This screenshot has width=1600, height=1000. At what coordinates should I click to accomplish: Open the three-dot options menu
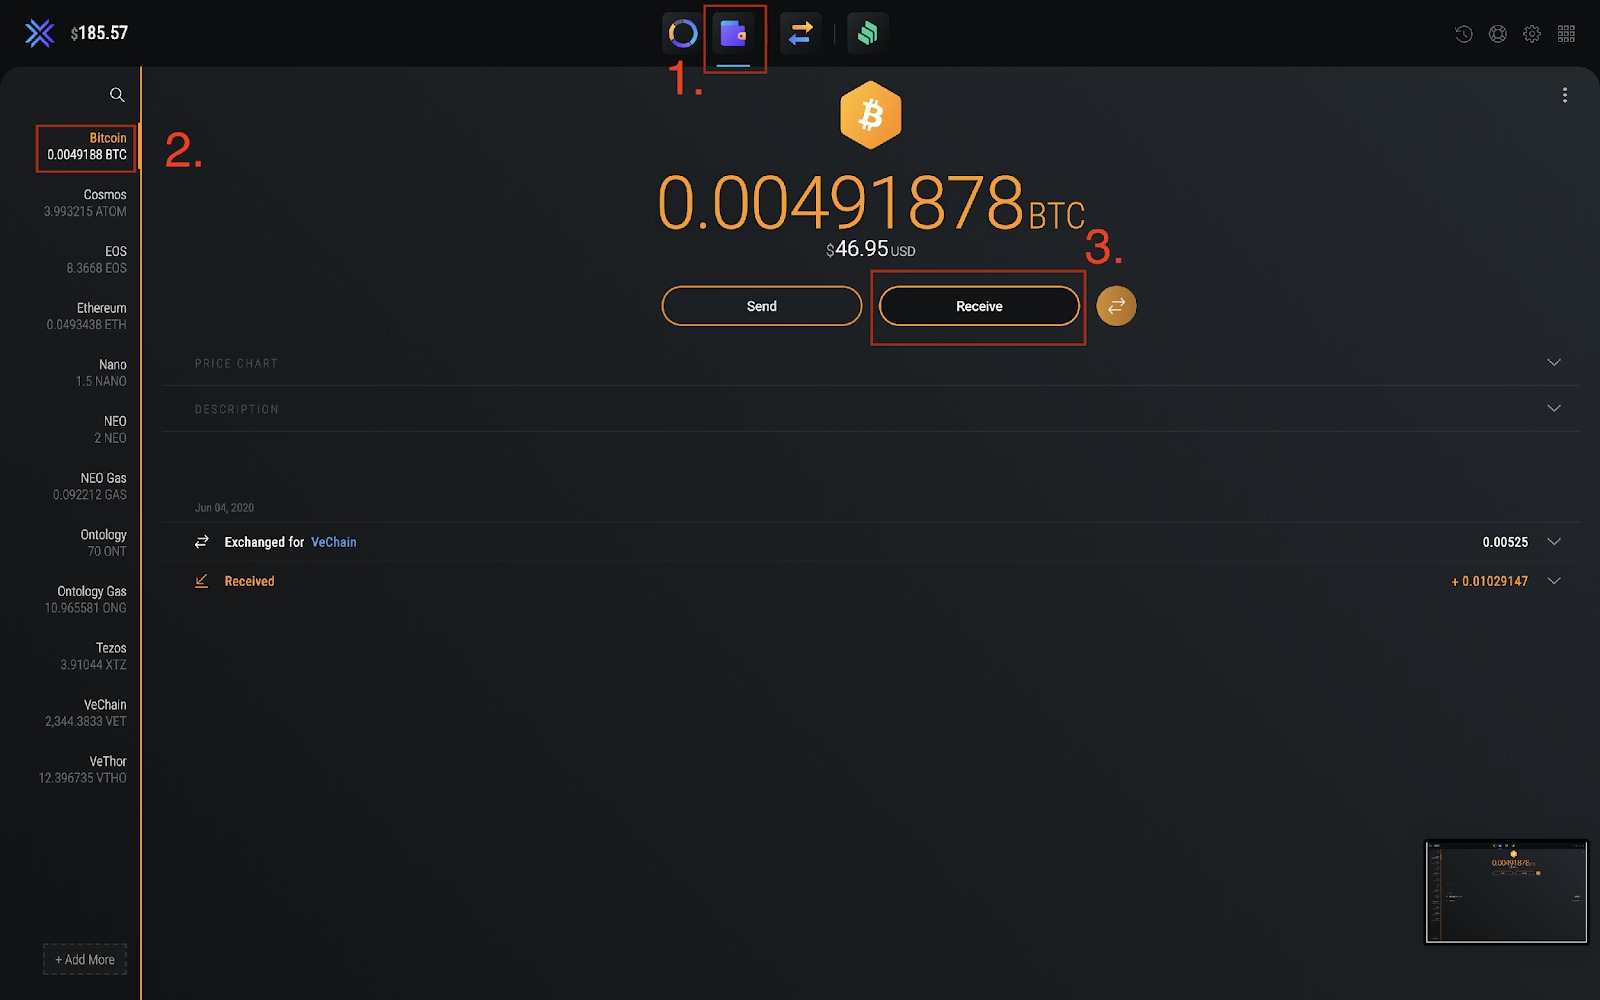point(1565,95)
